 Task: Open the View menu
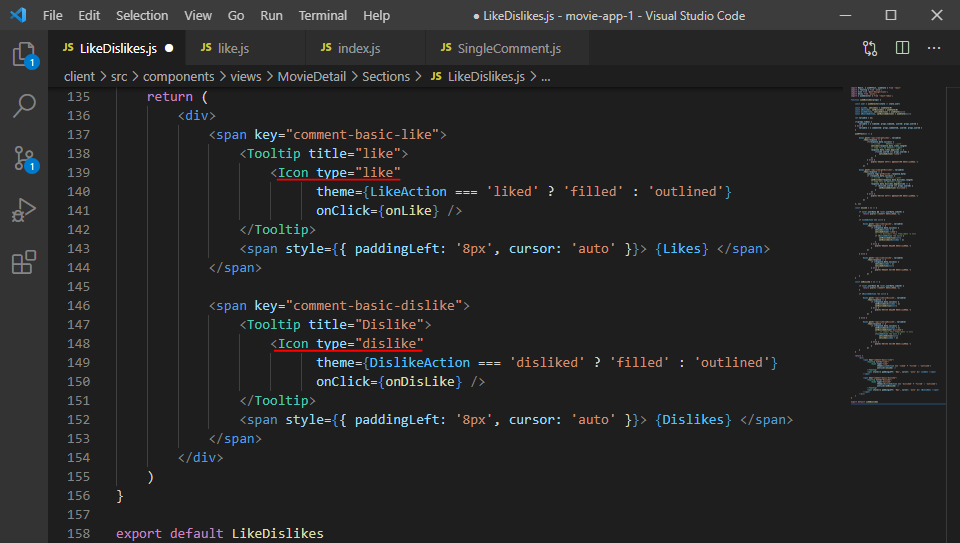[198, 15]
